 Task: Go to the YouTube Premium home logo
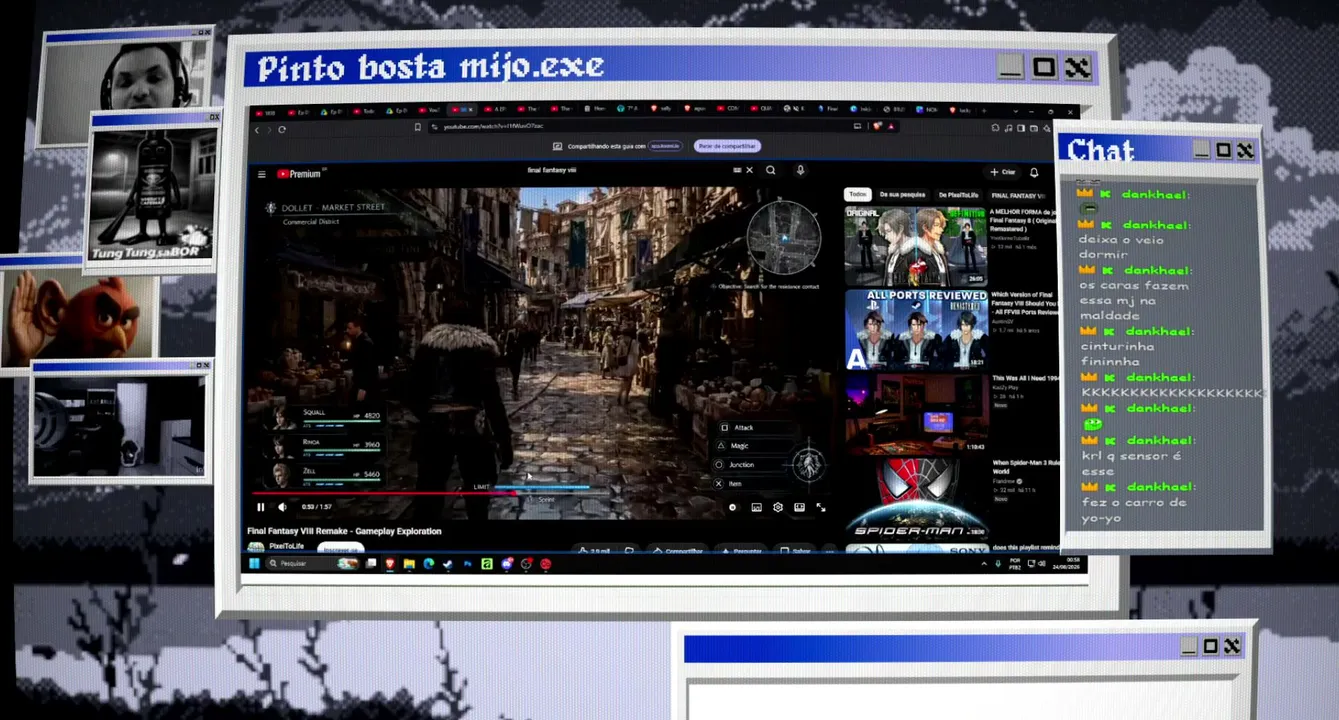pyautogui.click(x=298, y=174)
